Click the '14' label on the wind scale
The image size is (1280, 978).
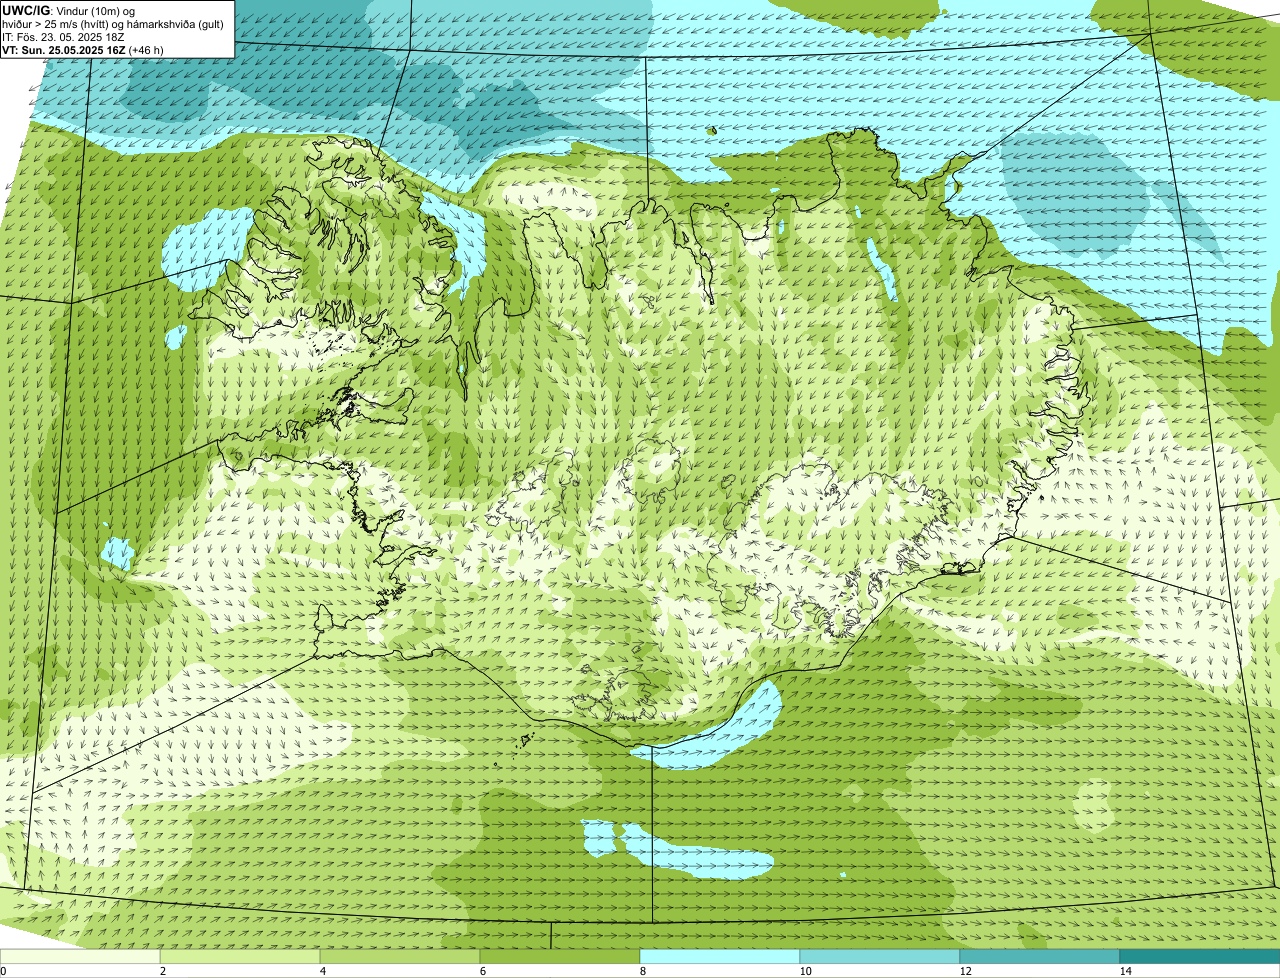point(1125,971)
